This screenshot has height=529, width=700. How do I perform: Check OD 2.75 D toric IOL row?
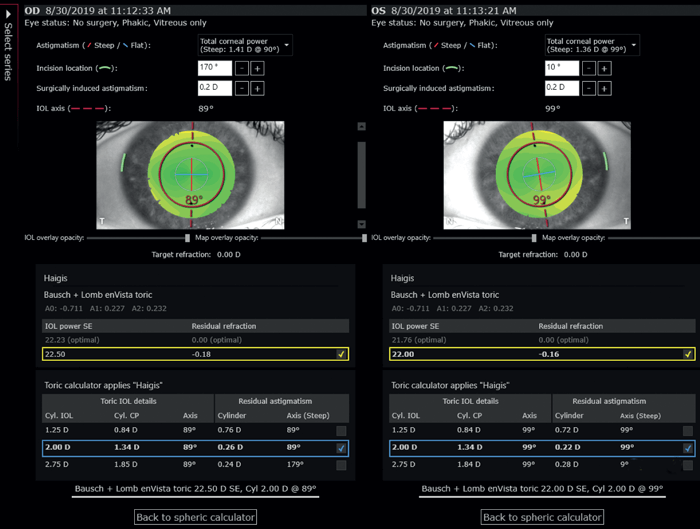pyautogui.click(x=341, y=465)
